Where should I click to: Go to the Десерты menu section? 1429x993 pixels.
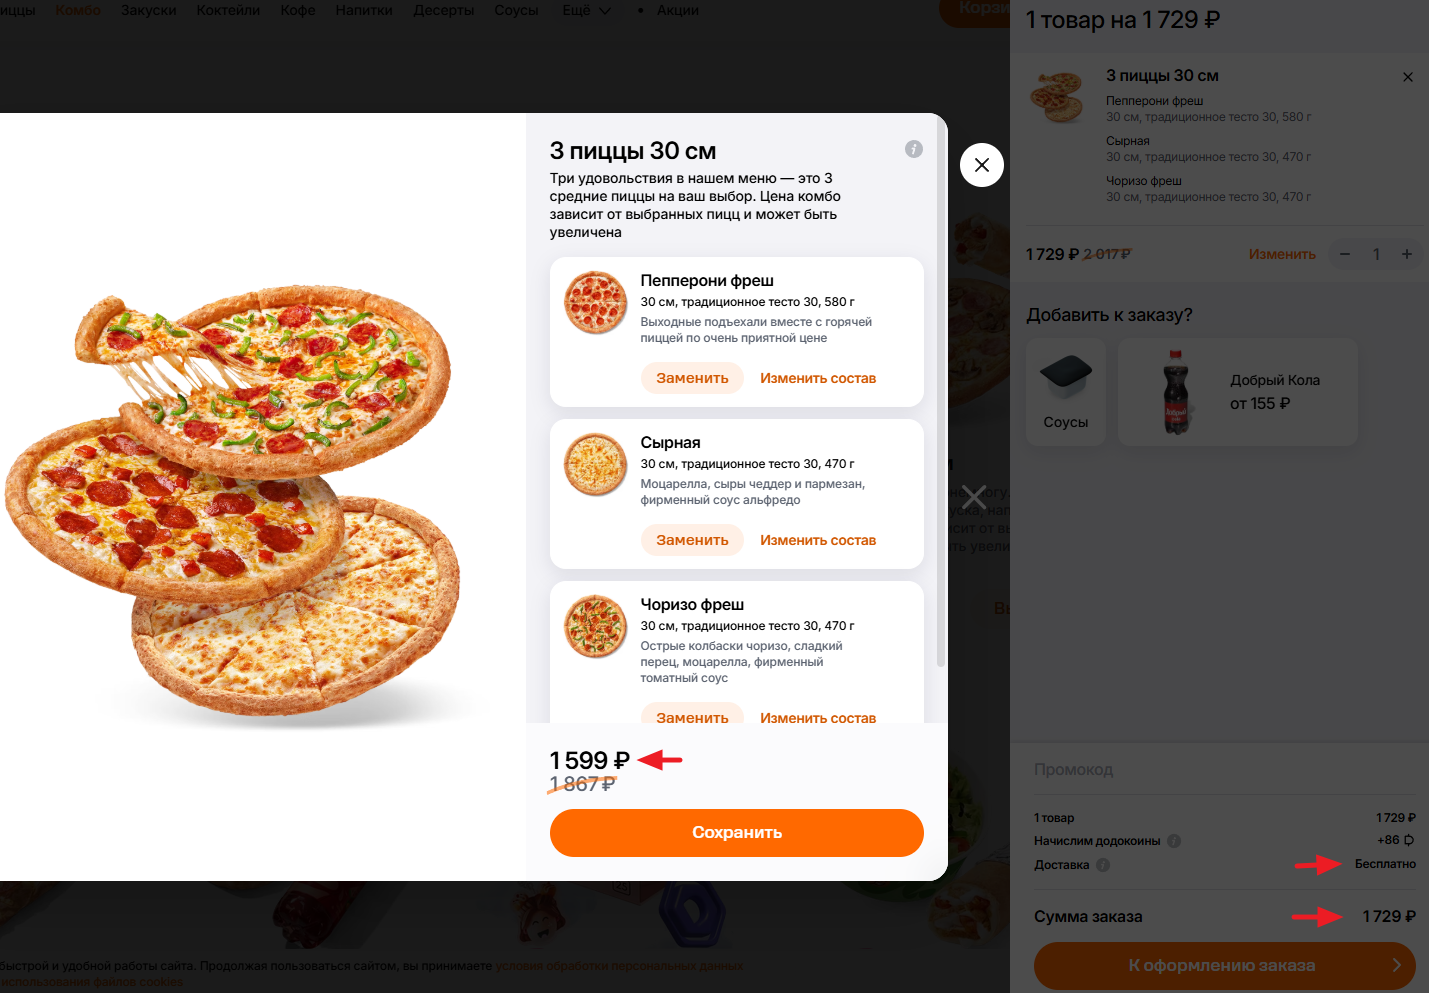pyautogui.click(x=443, y=11)
